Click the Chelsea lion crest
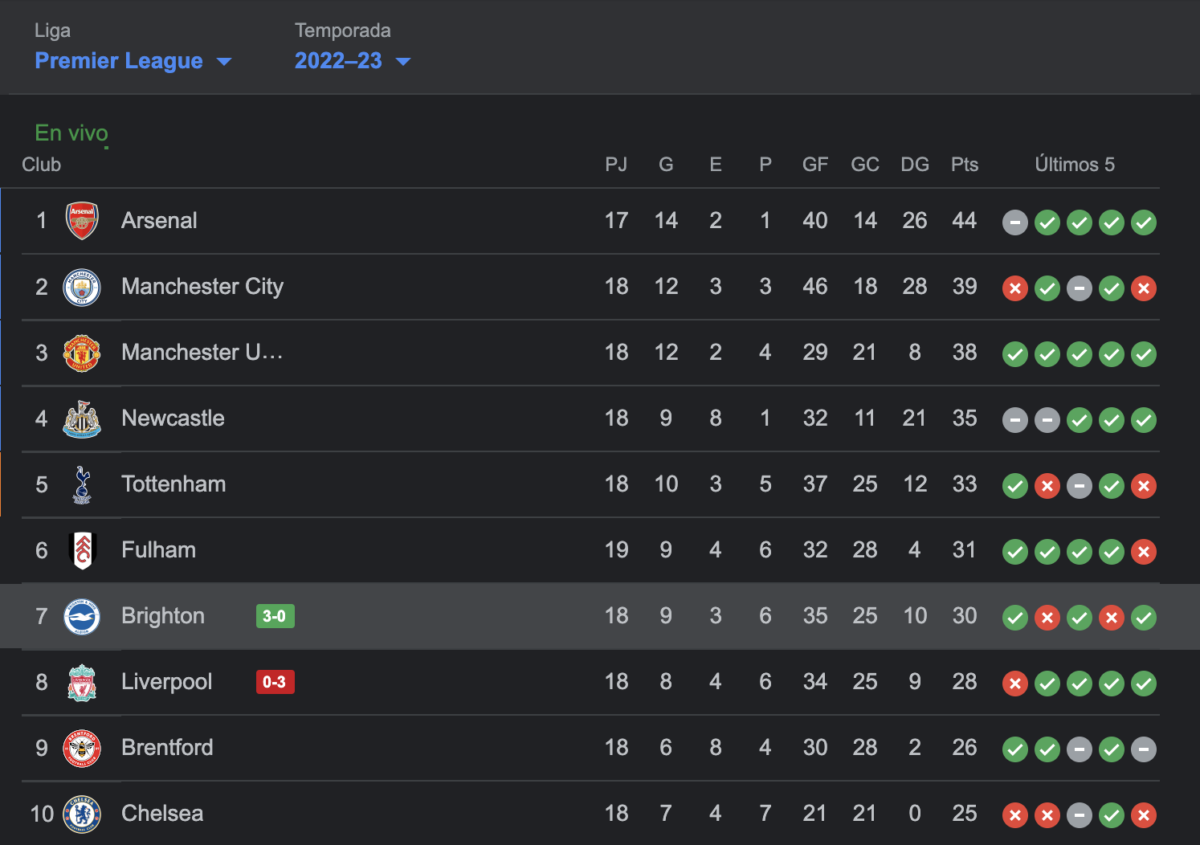Image resolution: width=1200 pixels, height=845 pixels. pos(82,814)
